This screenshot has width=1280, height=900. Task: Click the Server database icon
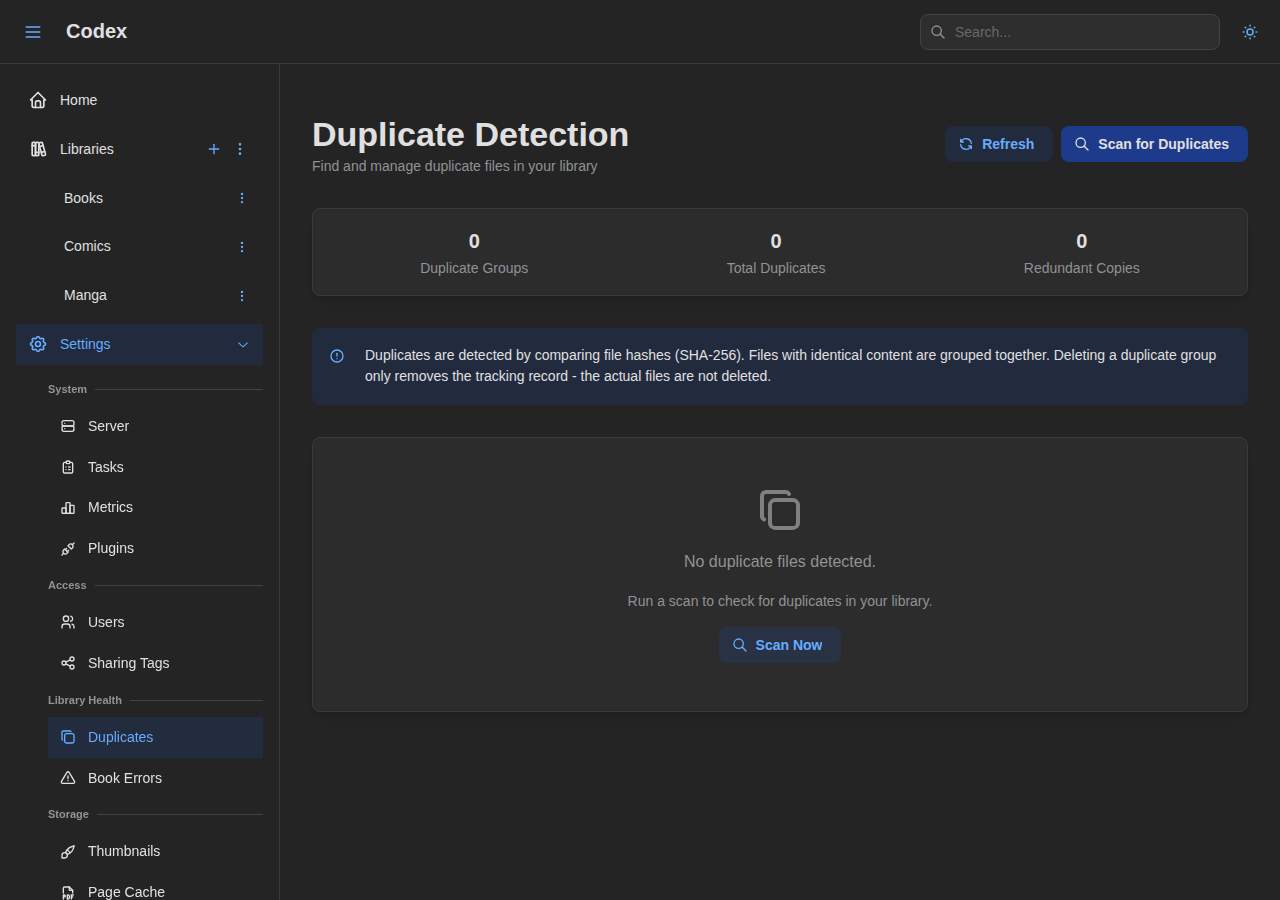point(67,426)
